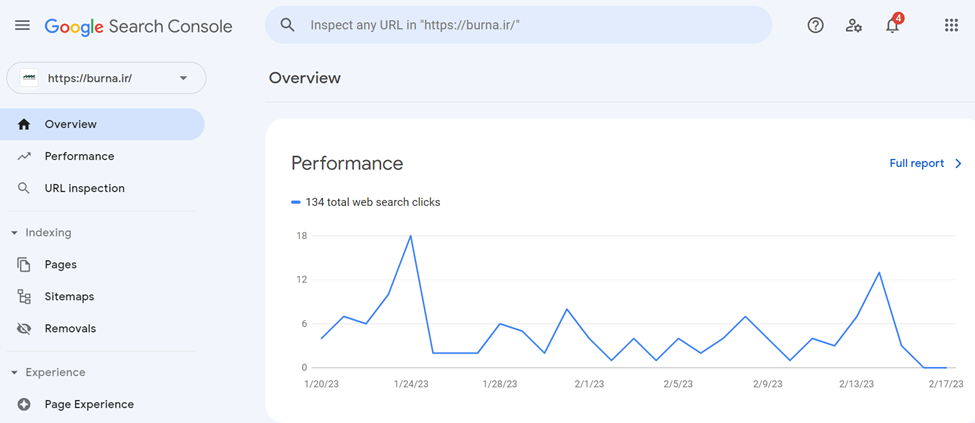975x423 pixels.
Task: Click the Google Search Console logo
Action: [138, 26]
